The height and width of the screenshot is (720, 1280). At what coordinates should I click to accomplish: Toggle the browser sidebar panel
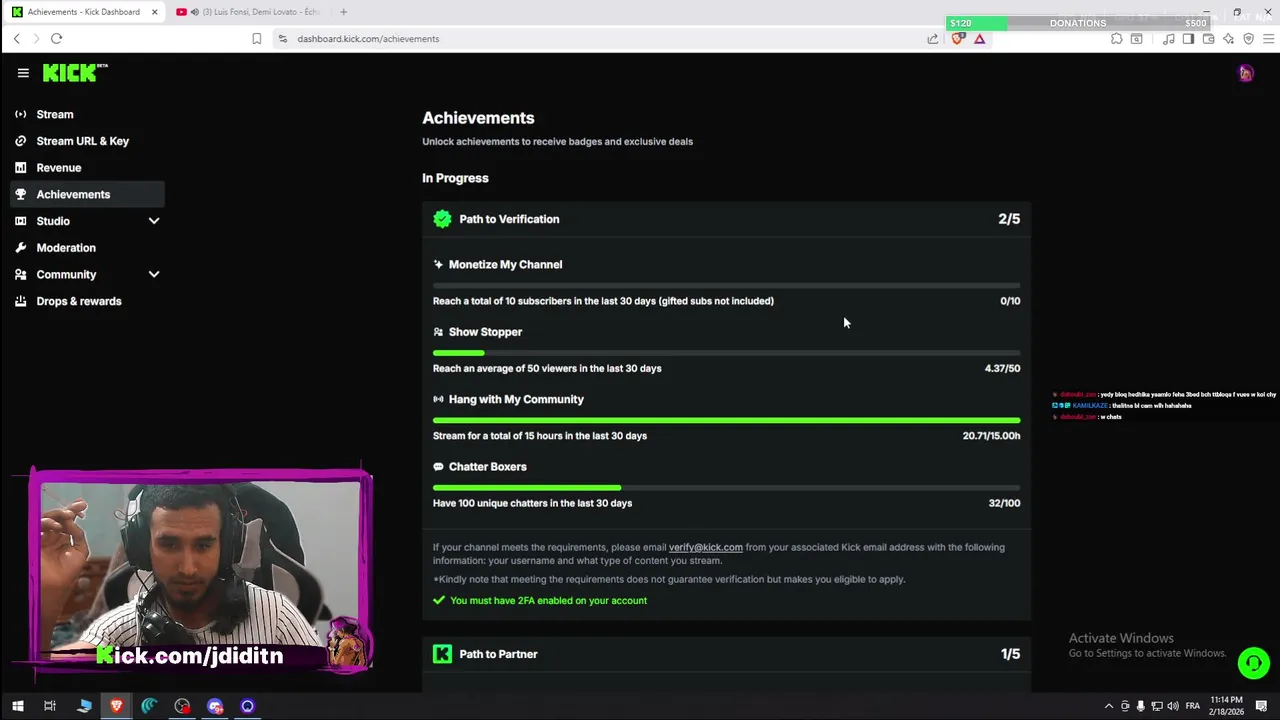1188,39
